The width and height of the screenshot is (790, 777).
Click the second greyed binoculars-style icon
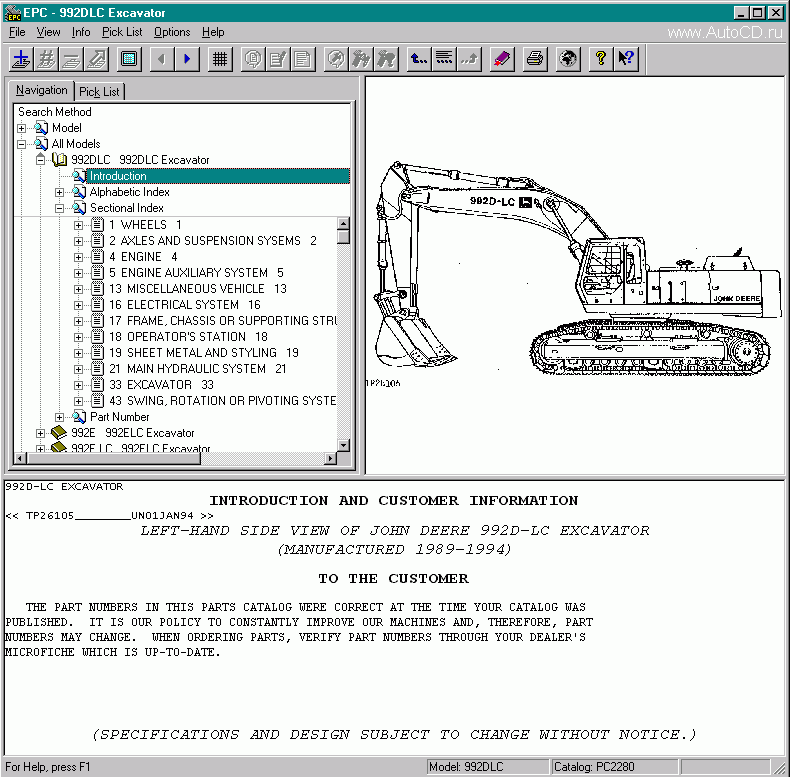[x=386, y=59]
